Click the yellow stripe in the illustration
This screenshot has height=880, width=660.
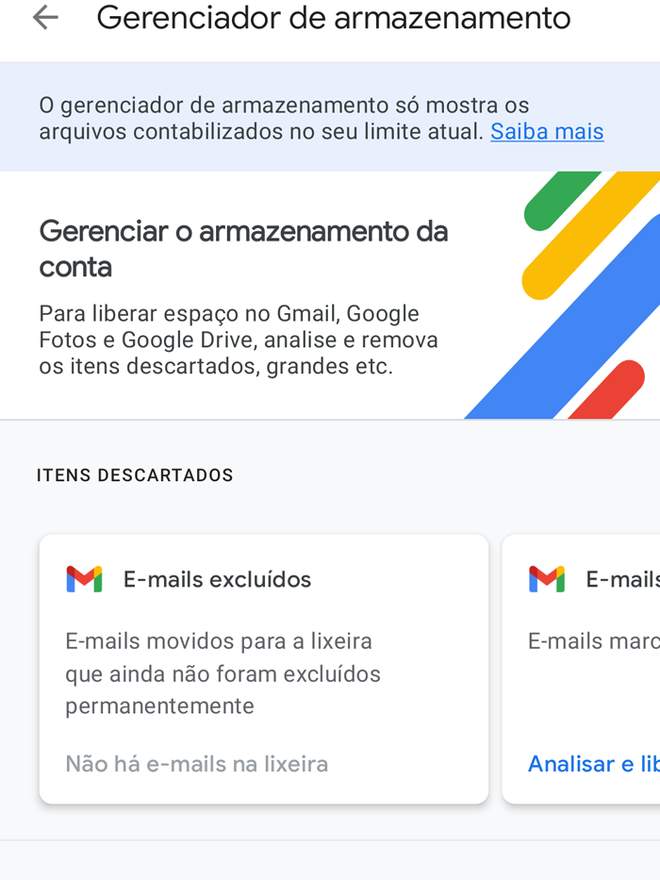589,236
